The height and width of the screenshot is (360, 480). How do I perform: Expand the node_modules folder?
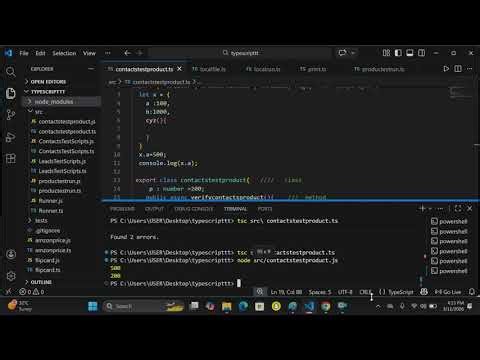tap(54, 101)
